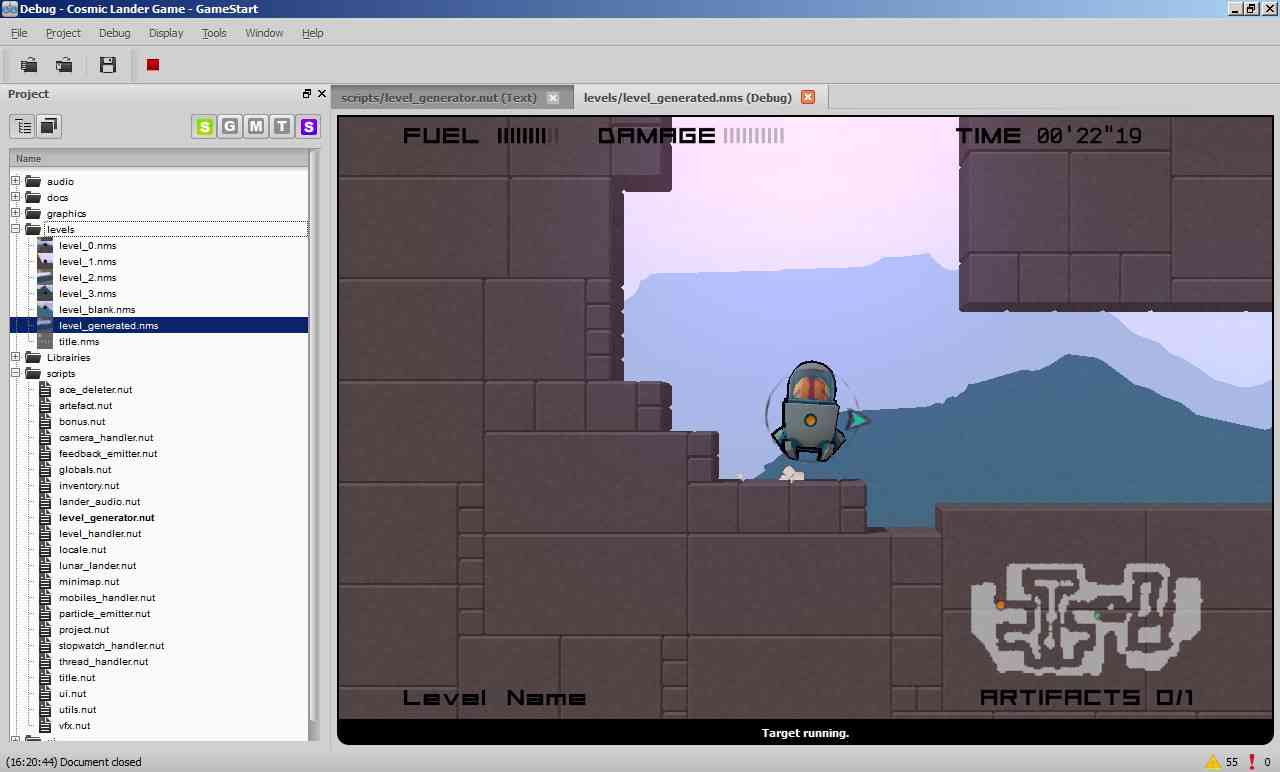Float the Project panel using undock icon

(x=307, y=94)
